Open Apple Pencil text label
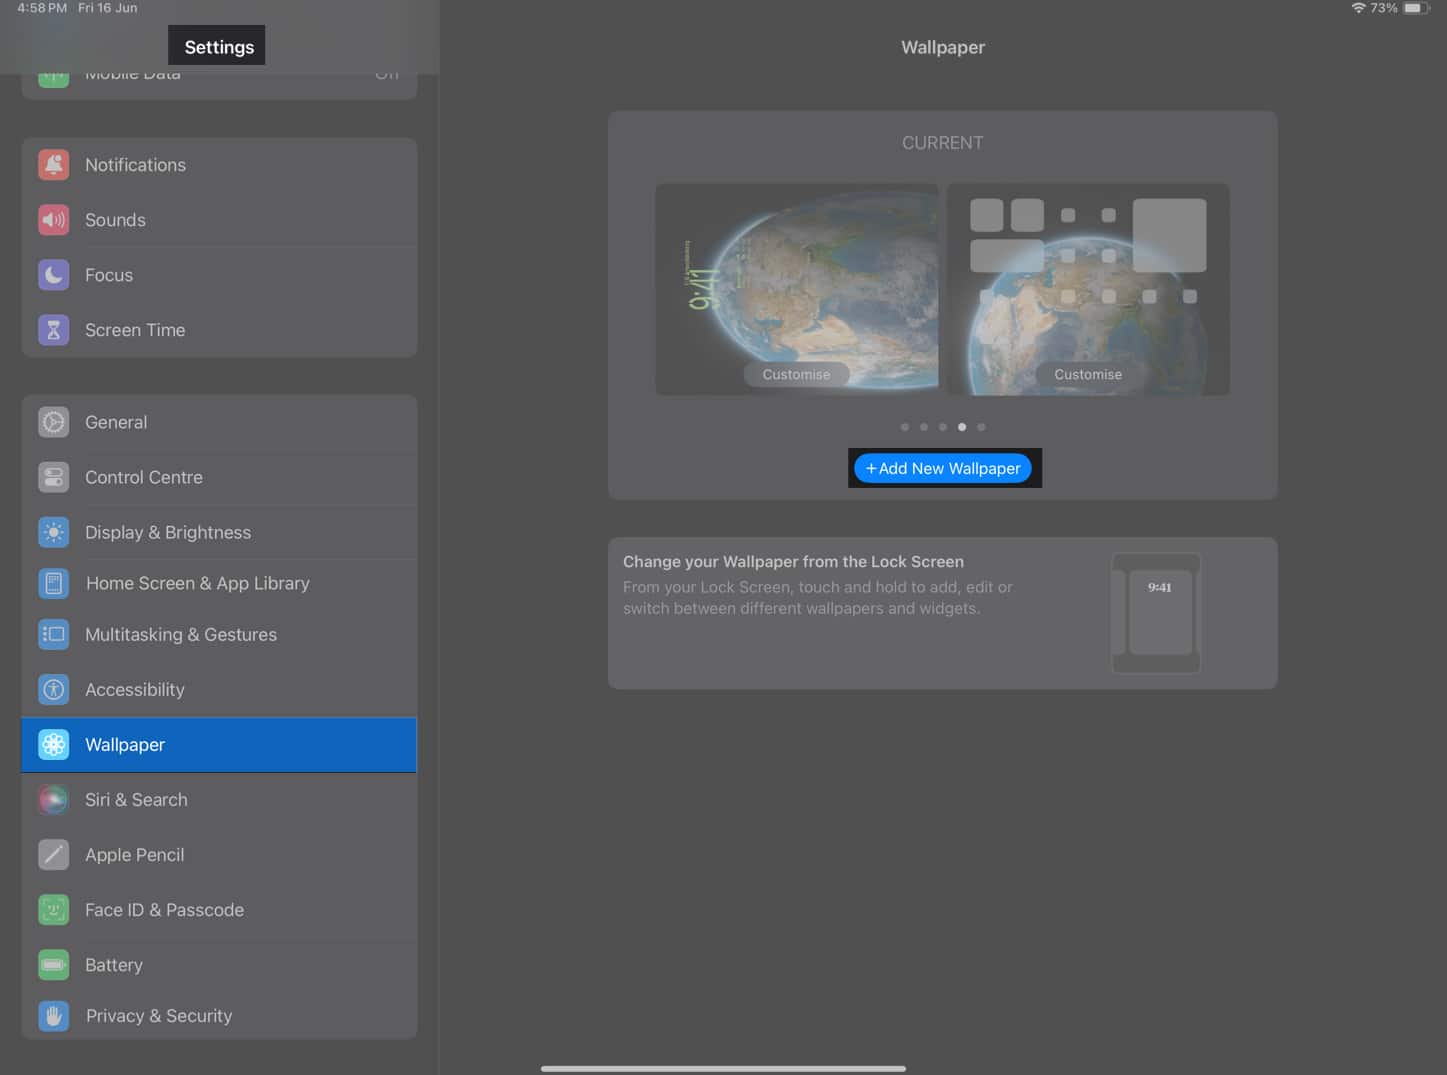The image size is (1447, 1075). tap(135, 854)
